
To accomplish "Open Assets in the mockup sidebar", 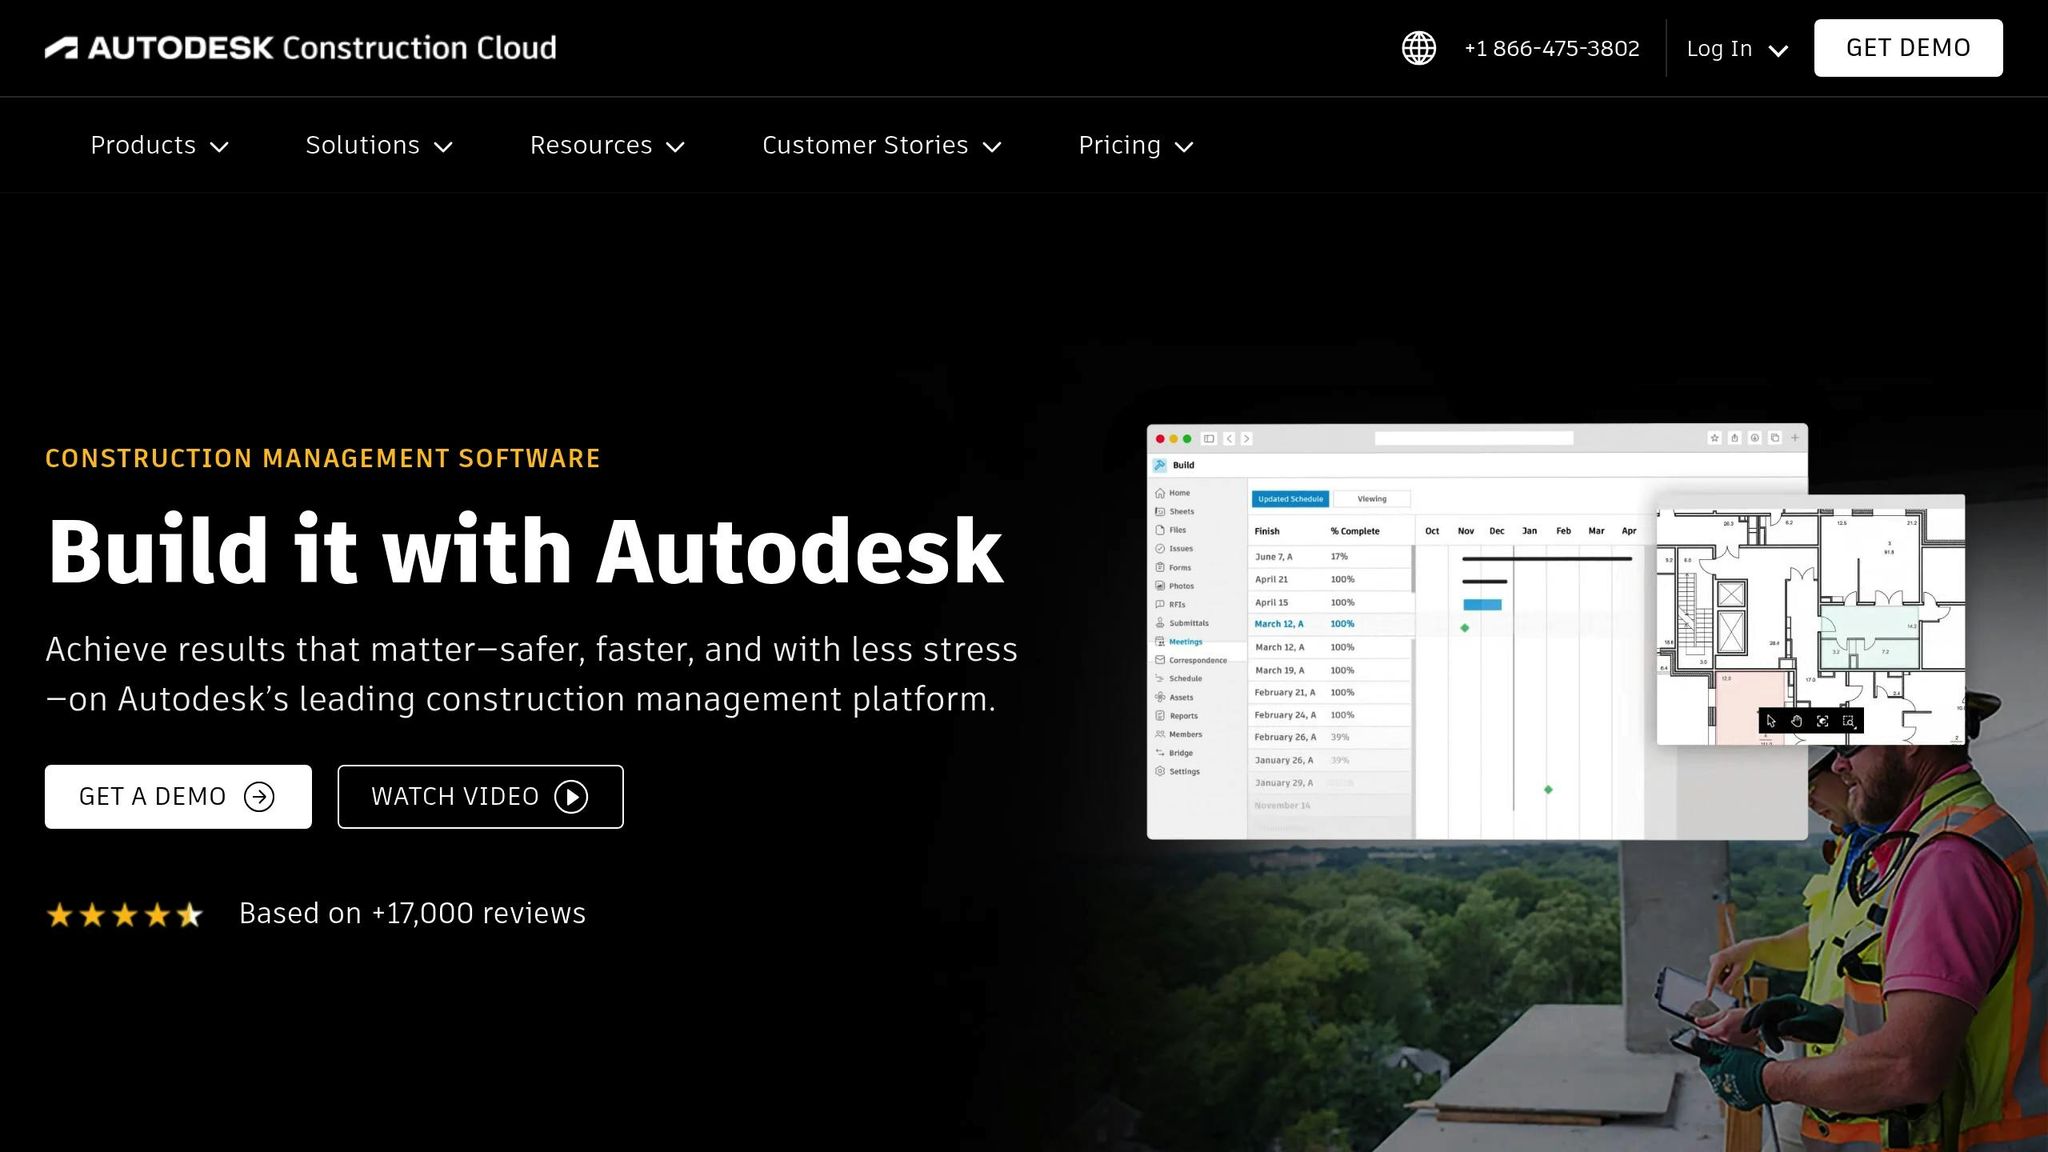I will click(1174, 697).
